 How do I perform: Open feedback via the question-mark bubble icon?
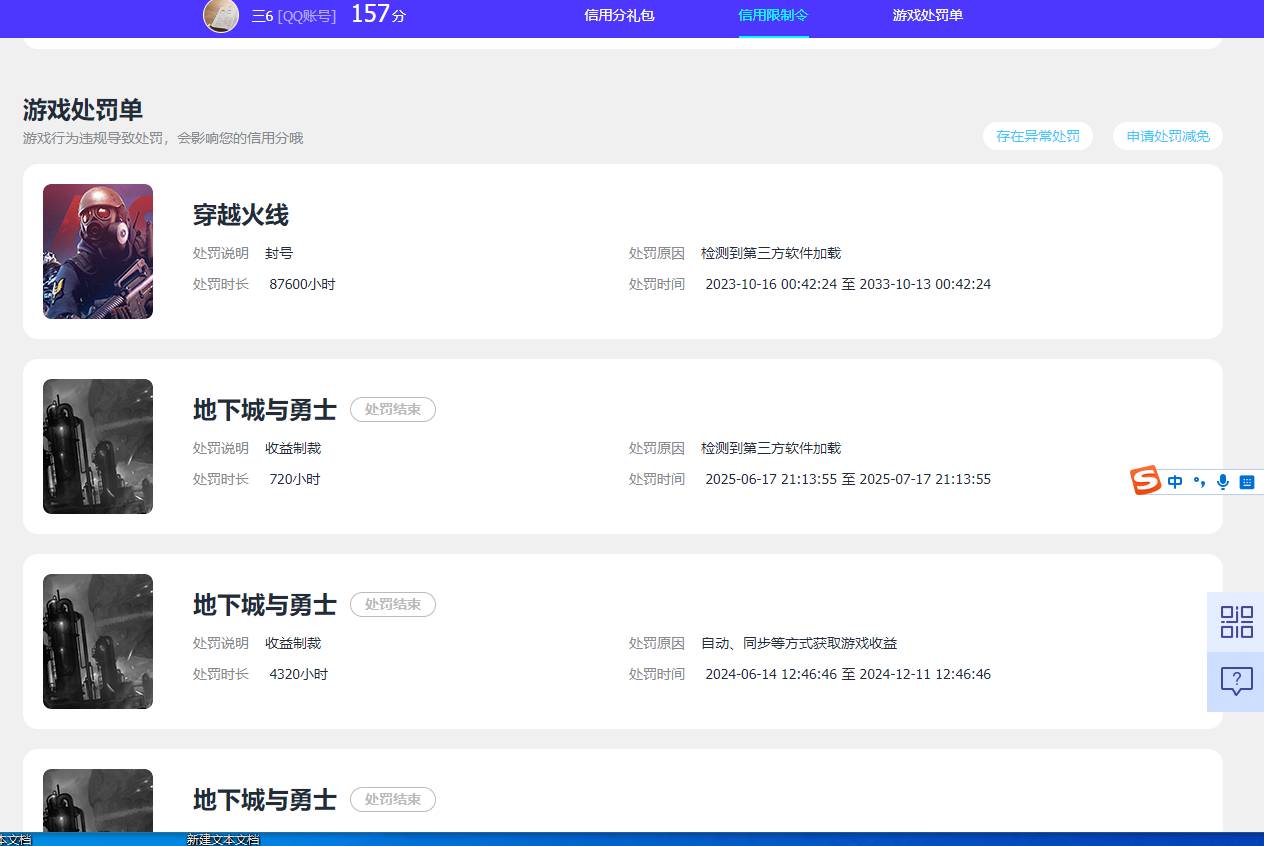point(1236,681)
